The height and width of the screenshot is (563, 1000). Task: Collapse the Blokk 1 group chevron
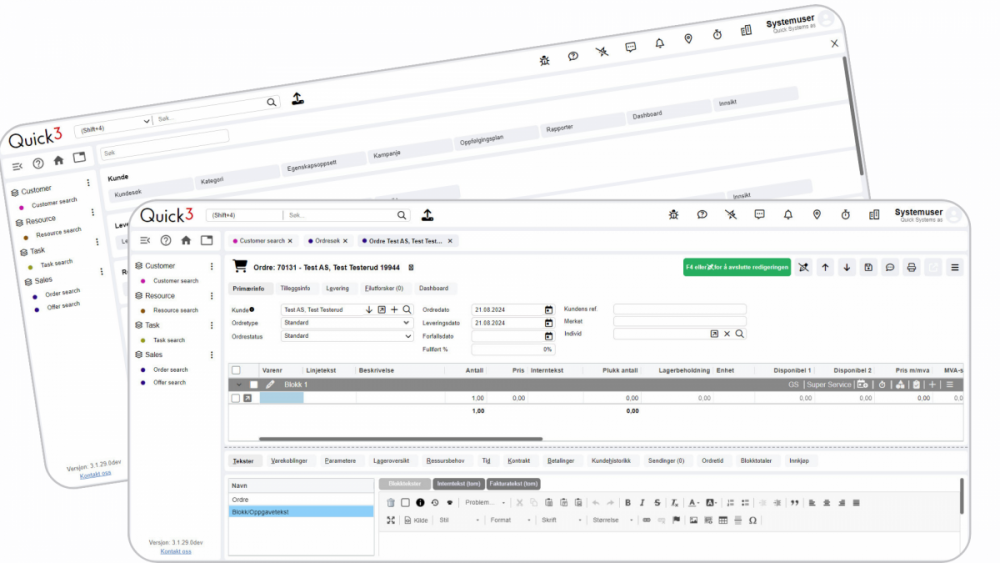click(x=239, y=384)
